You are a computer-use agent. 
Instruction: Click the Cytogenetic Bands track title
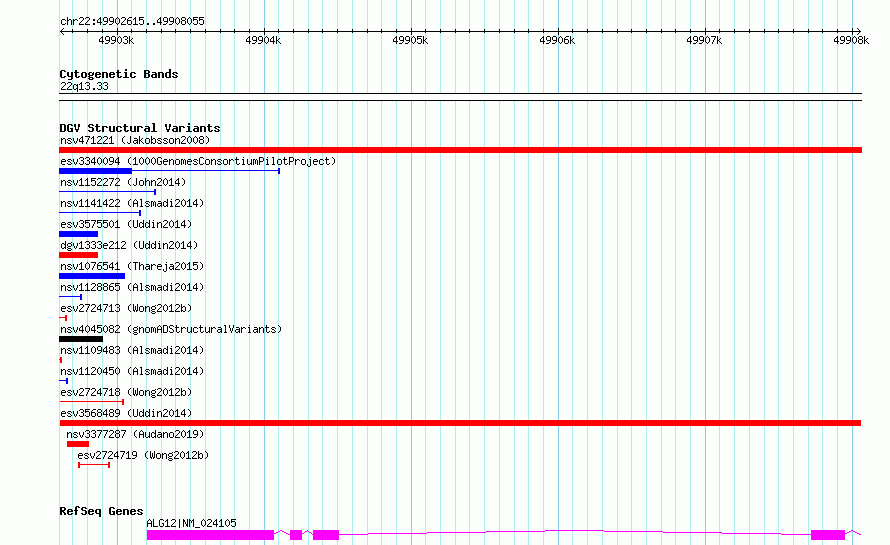coord(119,74)
